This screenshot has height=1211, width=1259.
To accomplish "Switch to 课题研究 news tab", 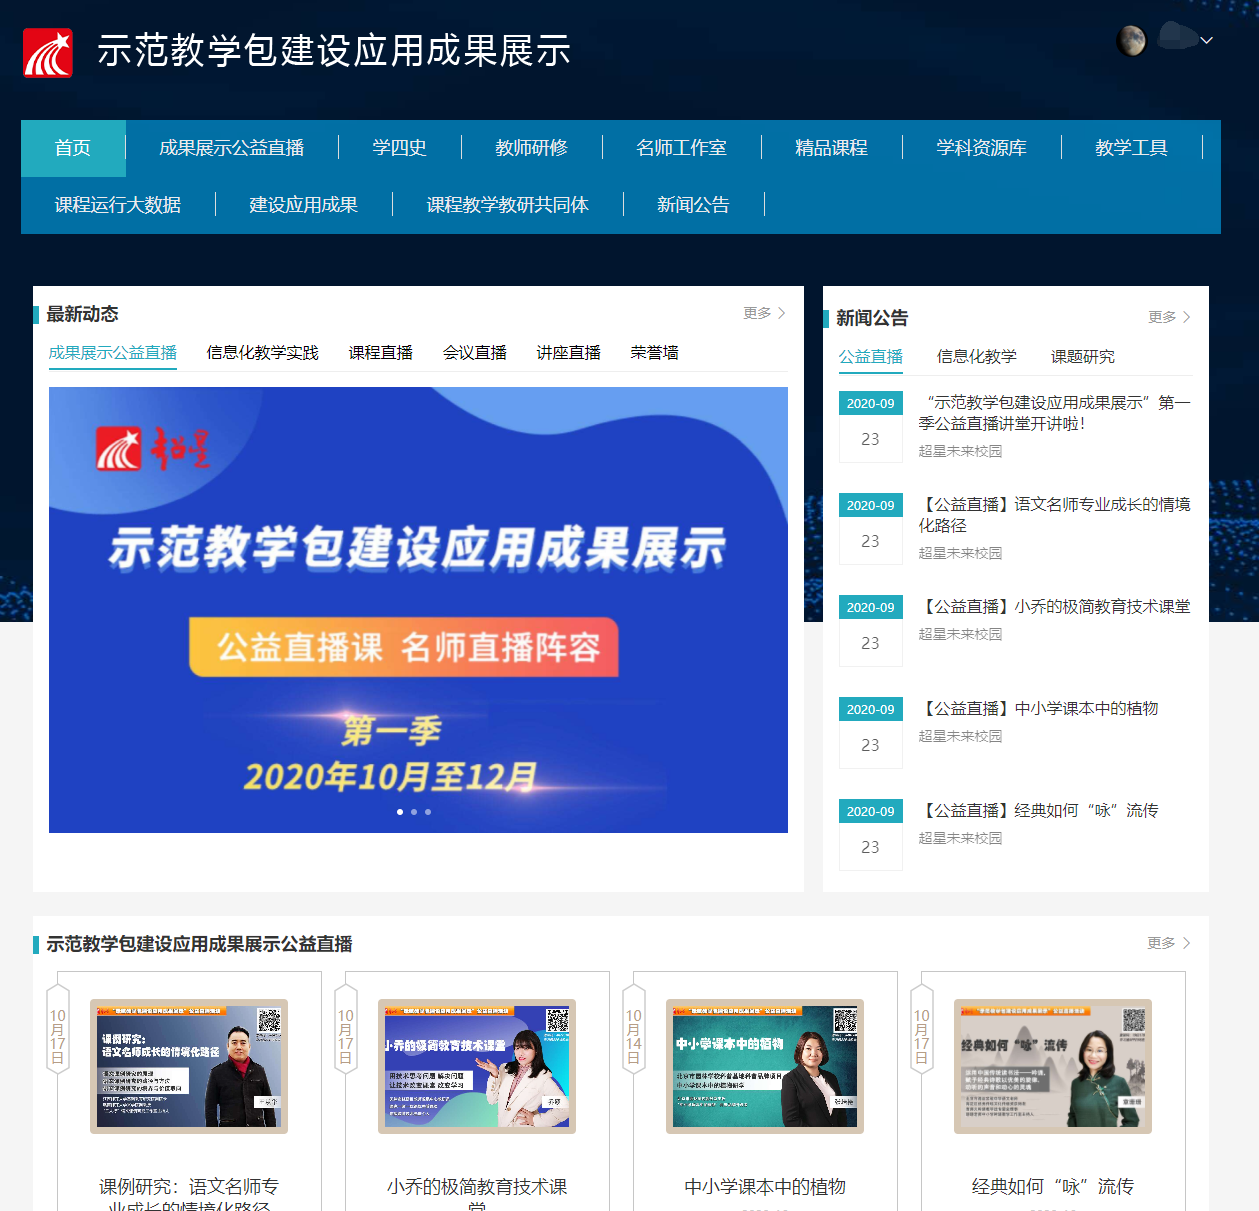I will [x=1083, y=357].
